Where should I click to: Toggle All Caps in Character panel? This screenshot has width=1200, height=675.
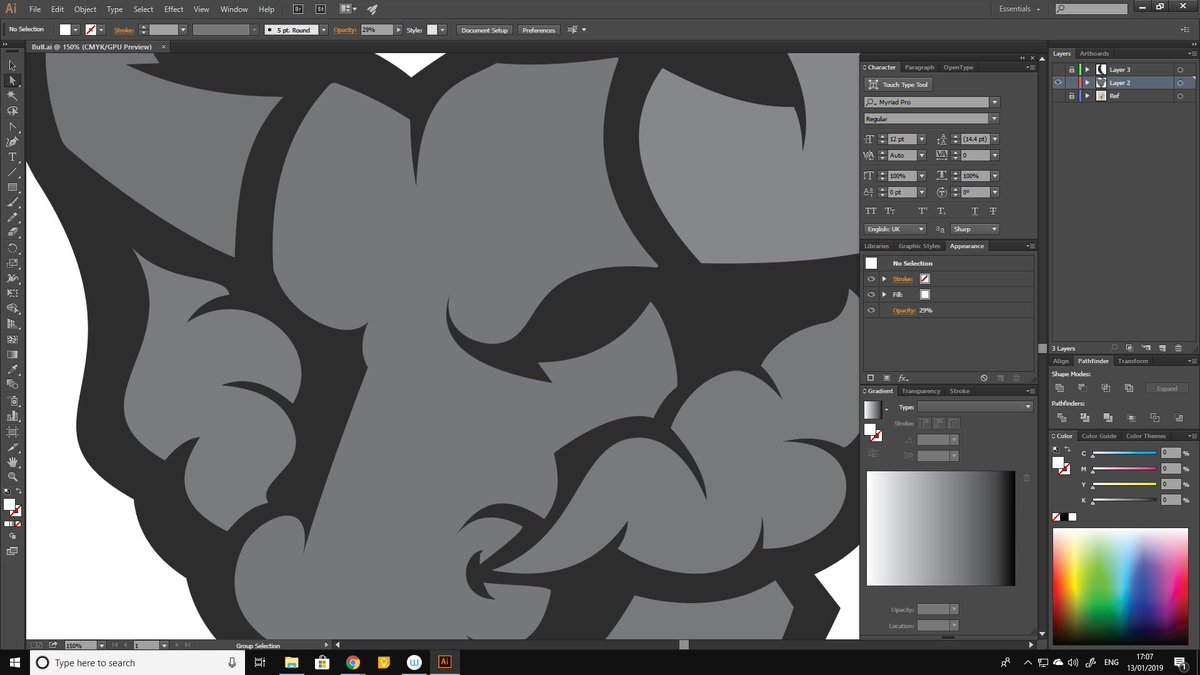point(870,211)
